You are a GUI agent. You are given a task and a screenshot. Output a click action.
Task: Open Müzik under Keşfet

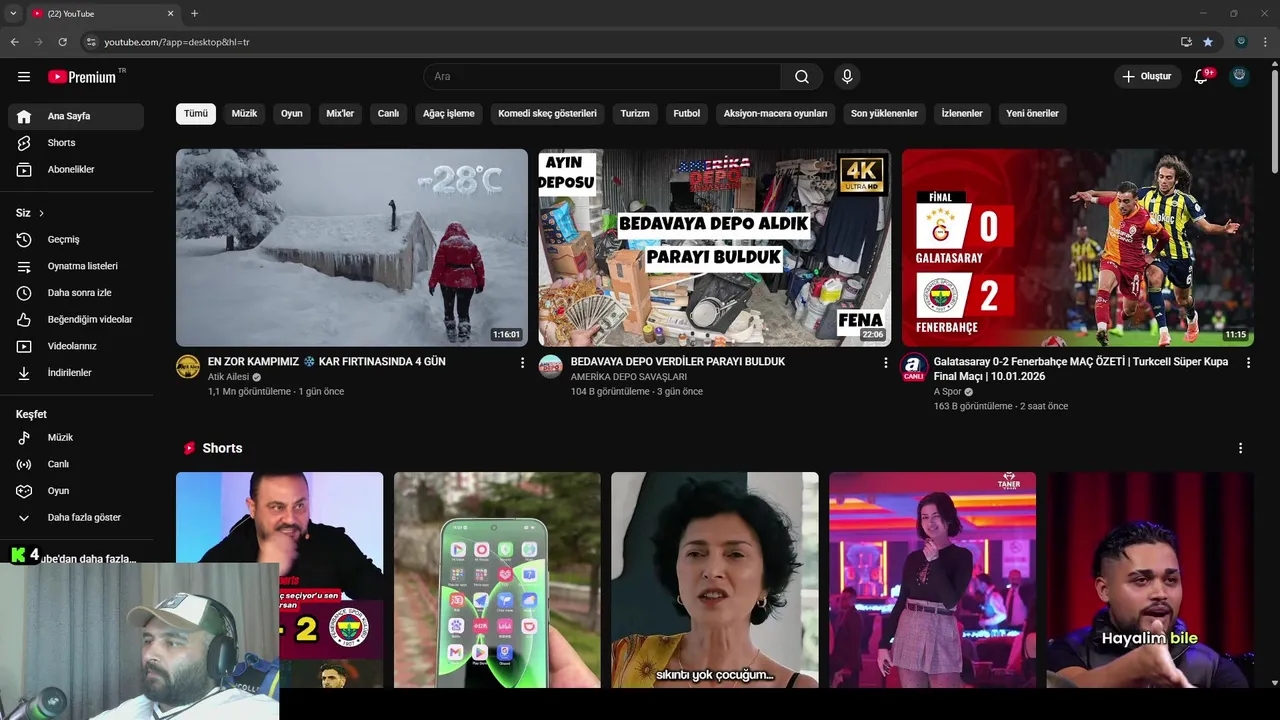coord(76,438)
